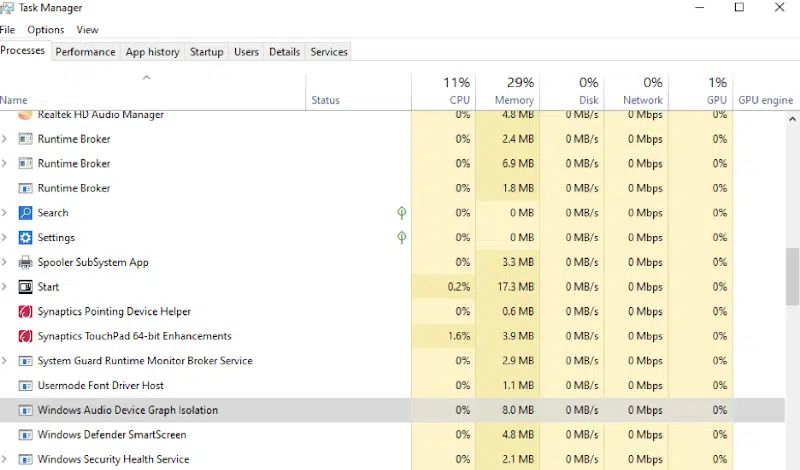Click the Synaptics TouchPad 64-bit Enhancements icon
Viewport: 800px width, 470px height.
[x=25, y=336]
